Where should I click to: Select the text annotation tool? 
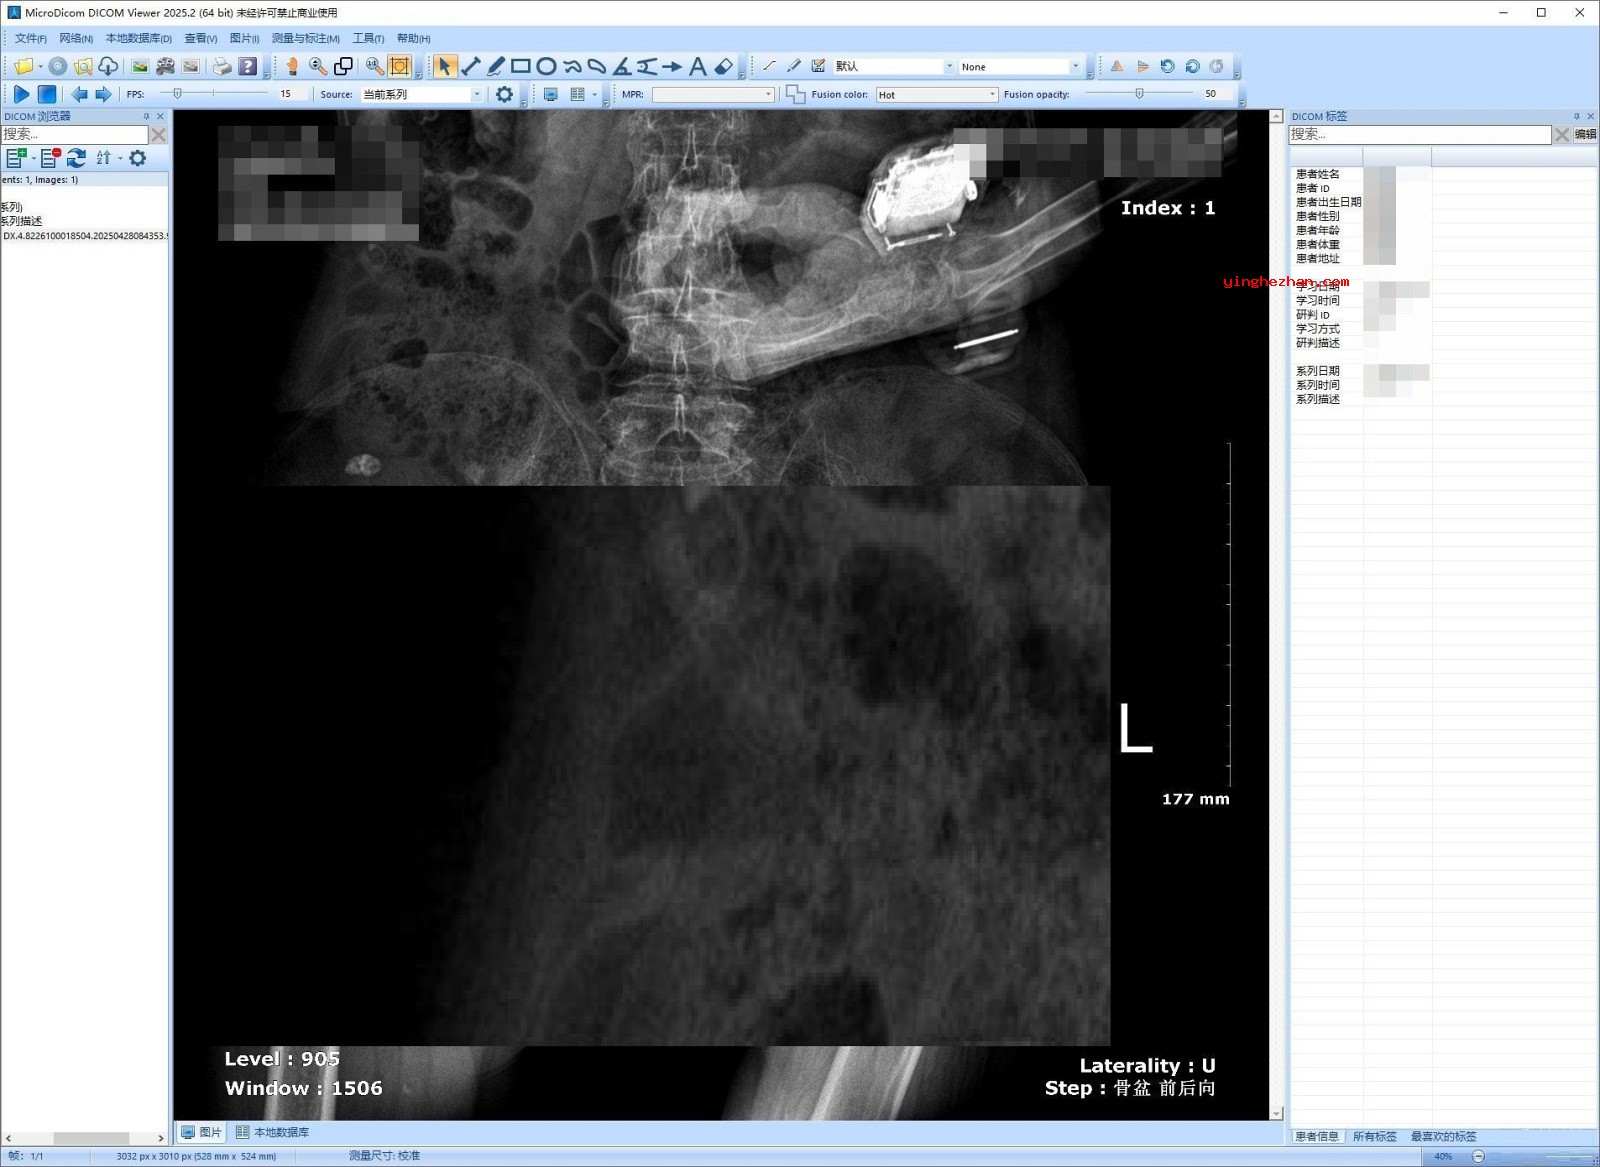click(698, 67)
